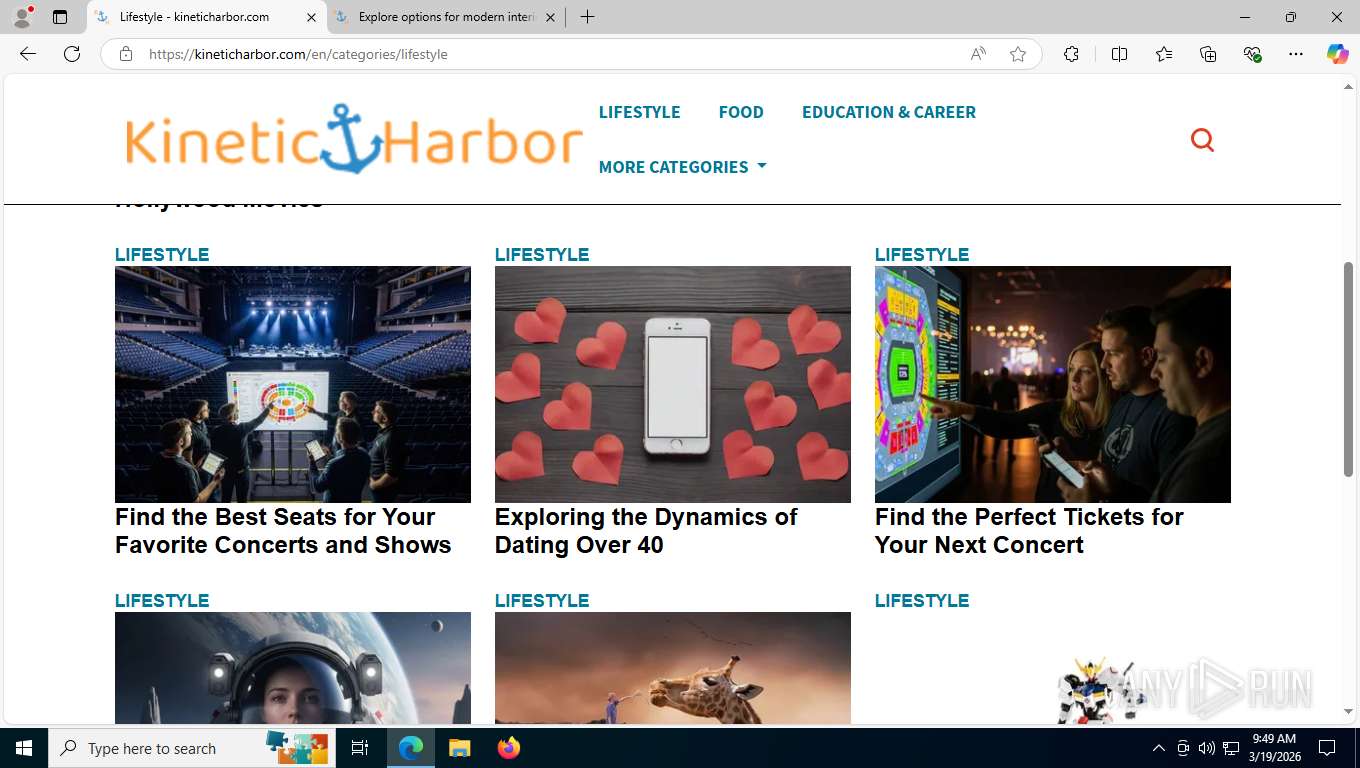Screen dimensions: 1360x768
Task: Open the notification center icon
Action: pyautogui.click(x=1327, y=748)
